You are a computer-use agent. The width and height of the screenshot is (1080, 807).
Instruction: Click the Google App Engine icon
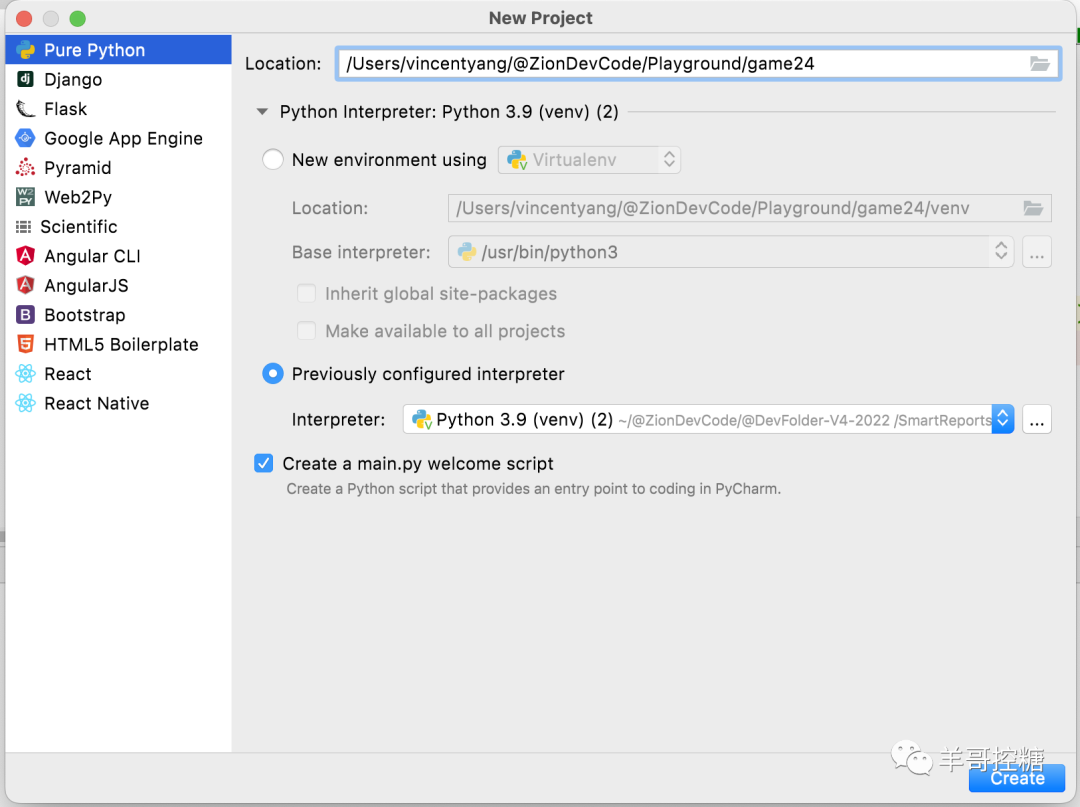point(25,138)
